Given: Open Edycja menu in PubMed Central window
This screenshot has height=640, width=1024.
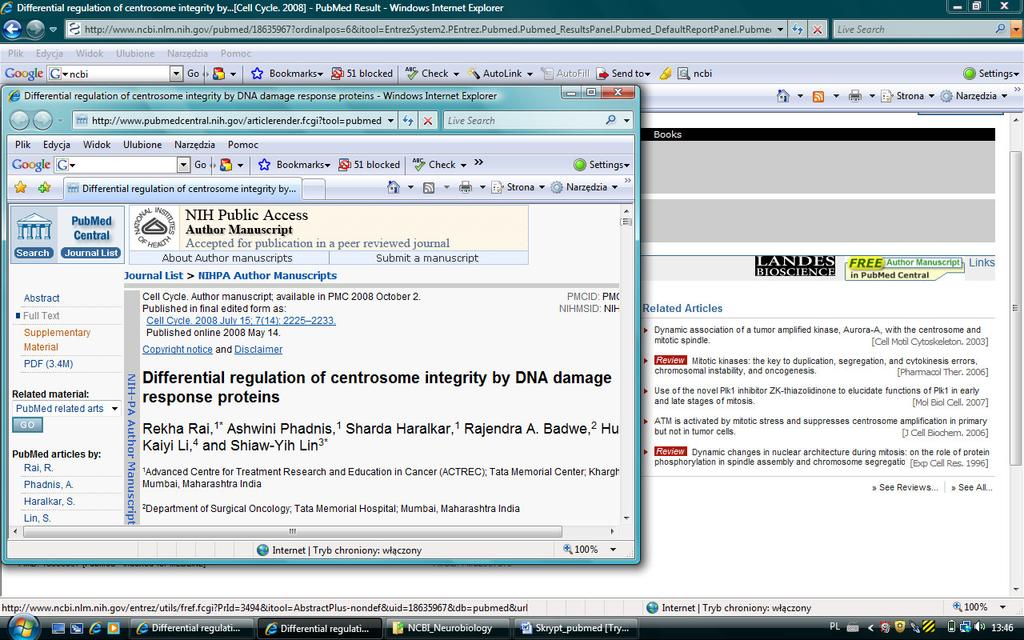Looking at the screenshot, I should 57,144.
